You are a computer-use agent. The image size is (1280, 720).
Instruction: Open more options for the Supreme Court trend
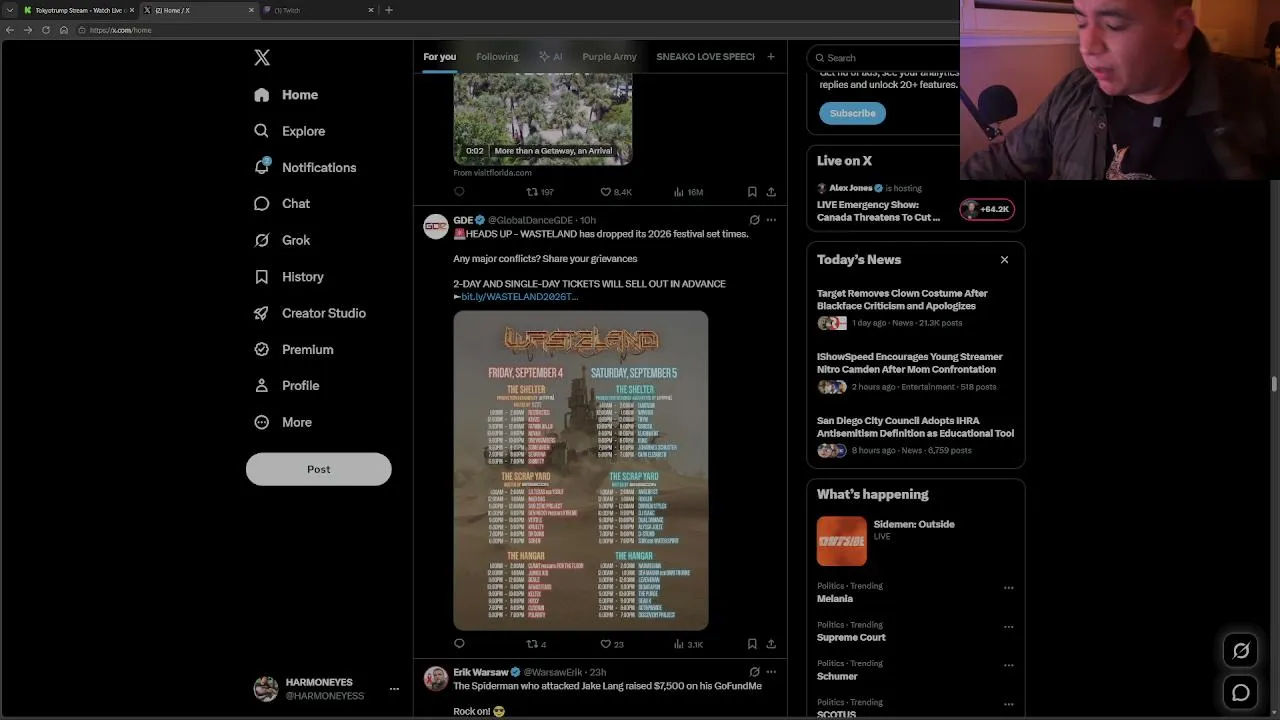pos(1008,627)
